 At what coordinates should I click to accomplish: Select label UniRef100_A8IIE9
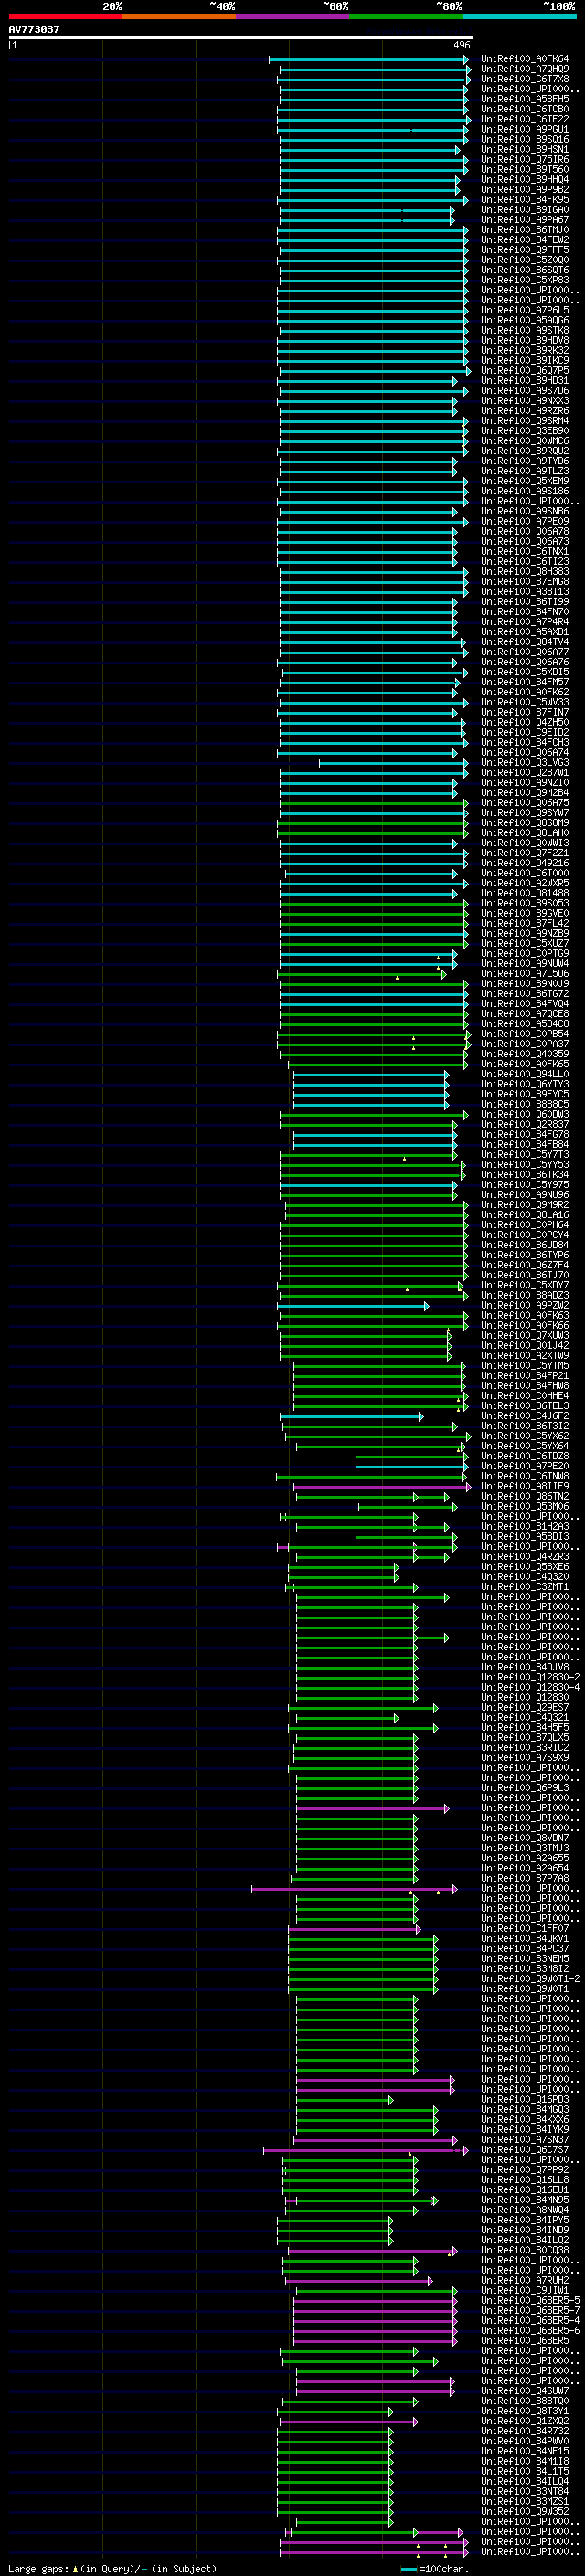[525, 1486]
